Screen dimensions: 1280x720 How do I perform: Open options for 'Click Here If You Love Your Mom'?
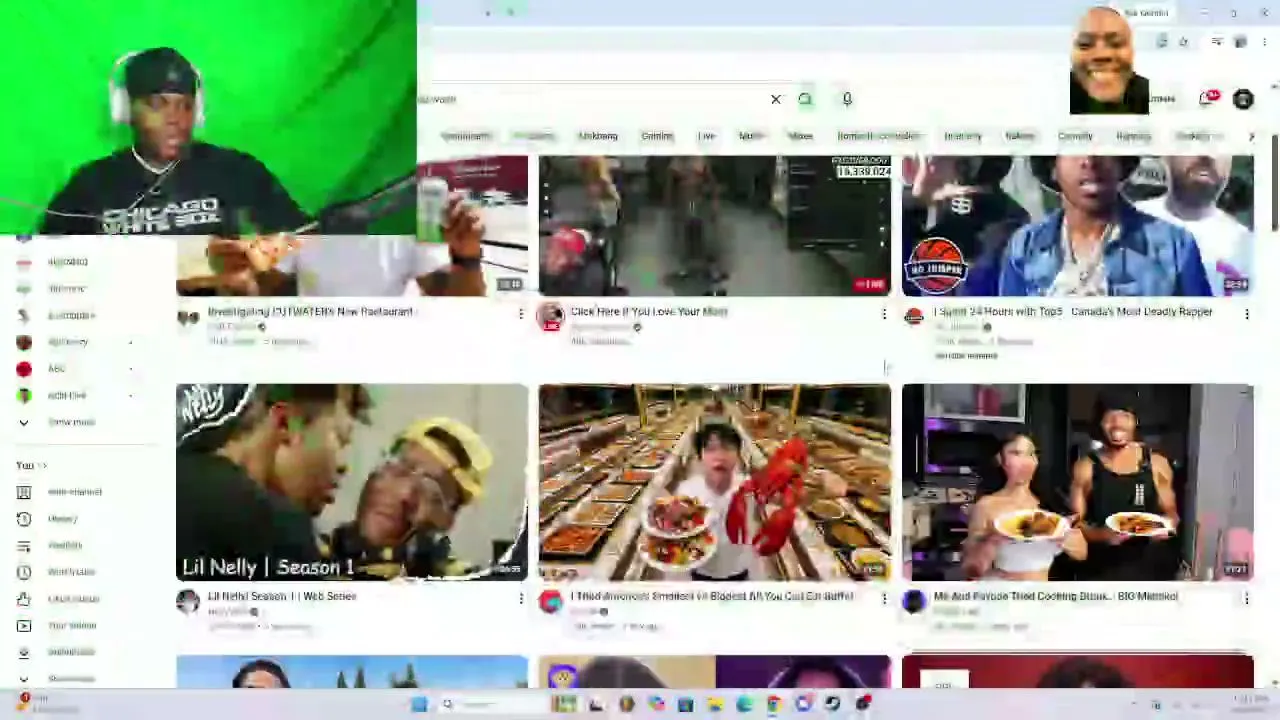pos(884,314)
